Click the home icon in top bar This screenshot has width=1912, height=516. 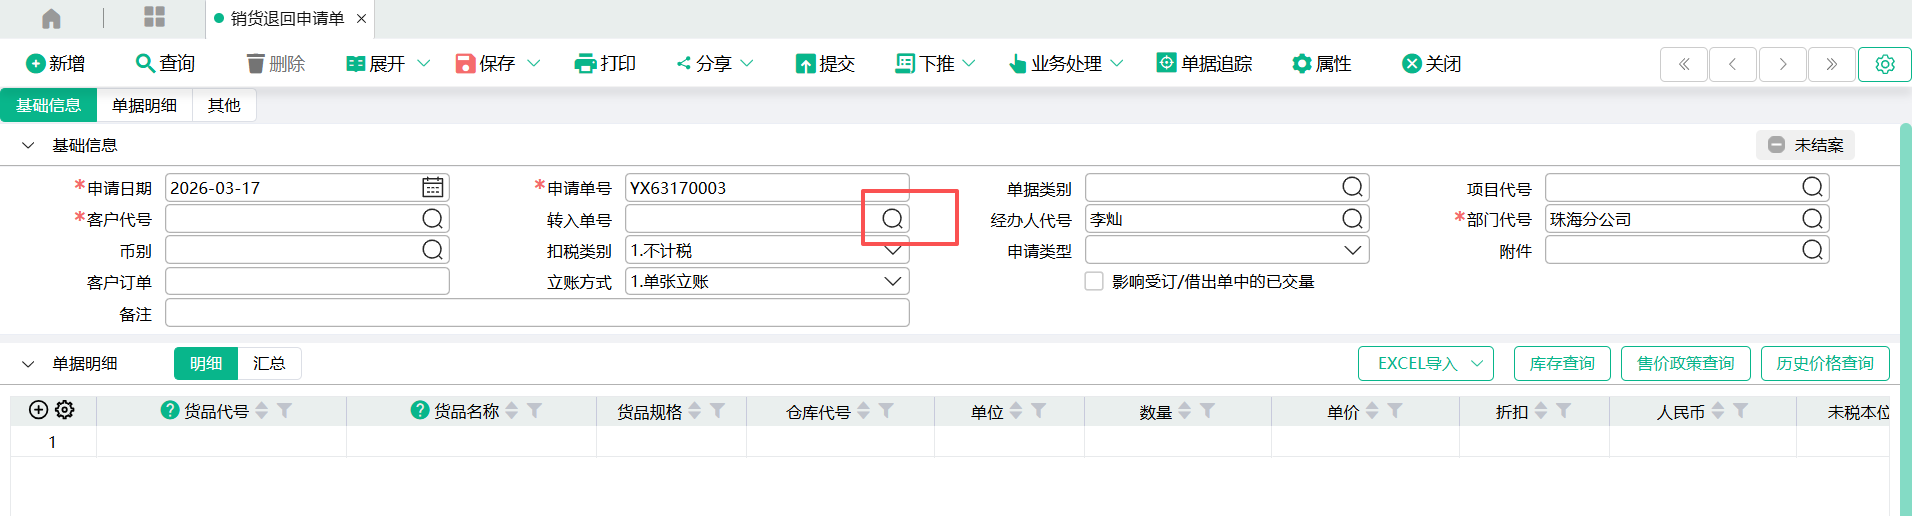[51, 18]
